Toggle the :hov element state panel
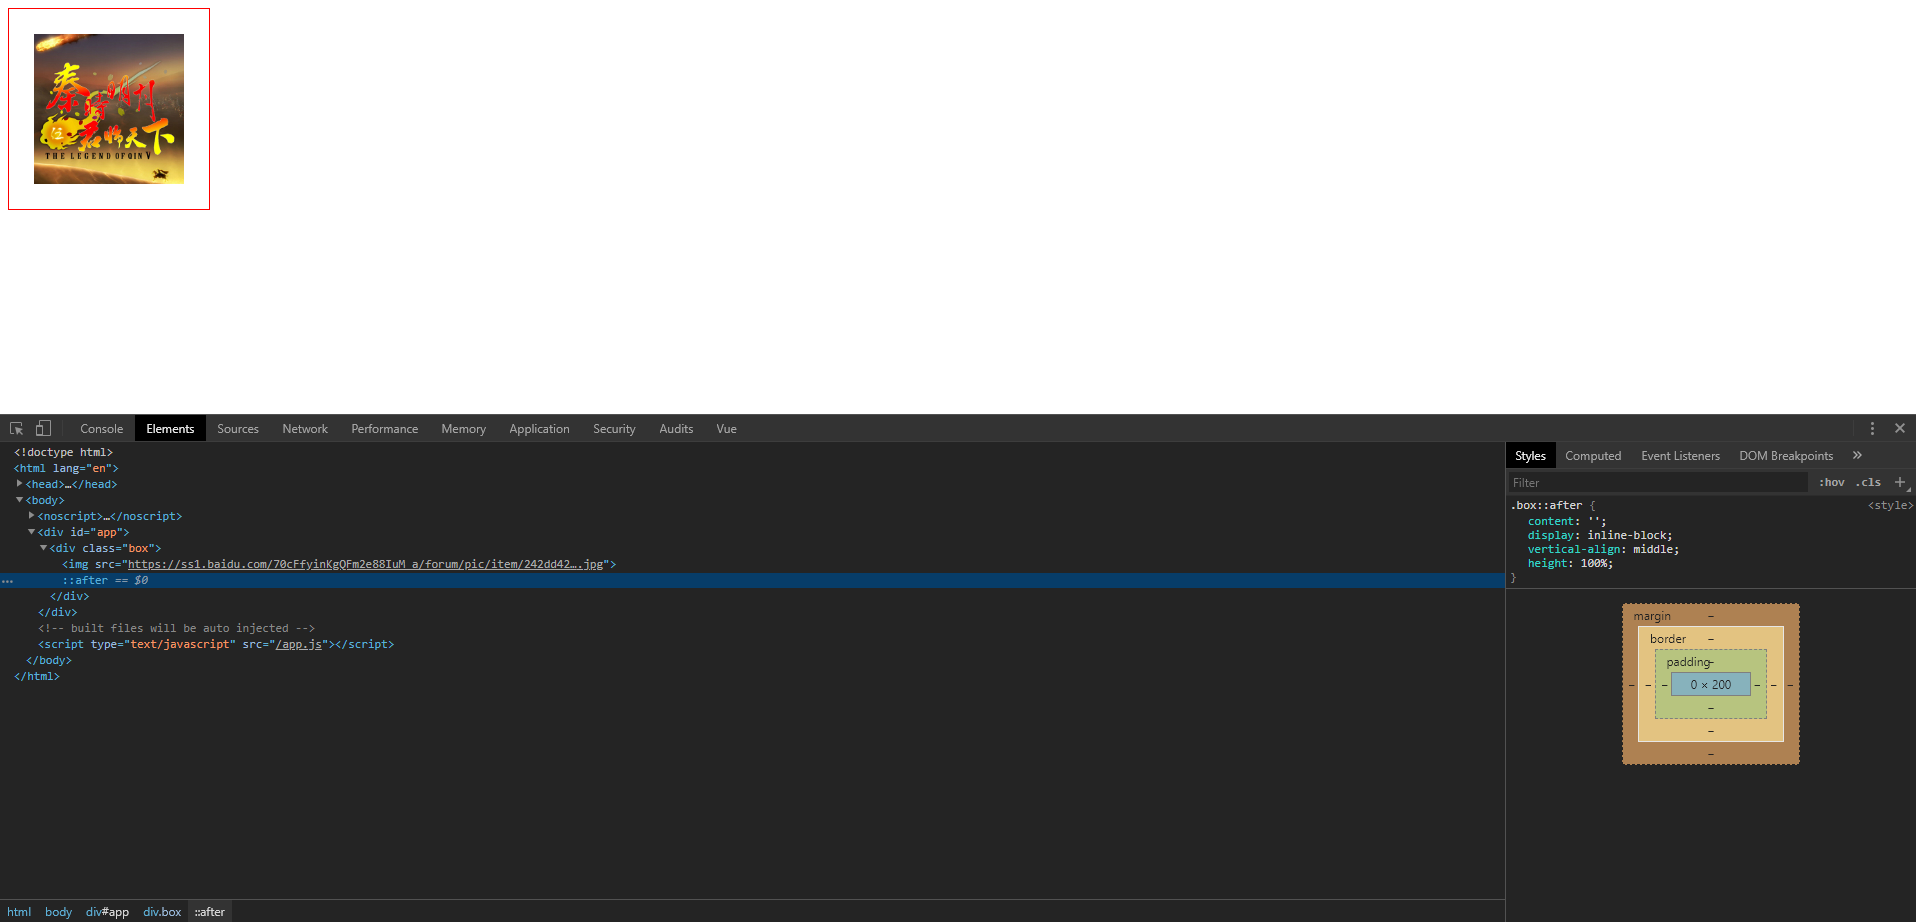The height and width of the screenshot is (922, 1916). pyautogui.click(x=1832, y=482)
